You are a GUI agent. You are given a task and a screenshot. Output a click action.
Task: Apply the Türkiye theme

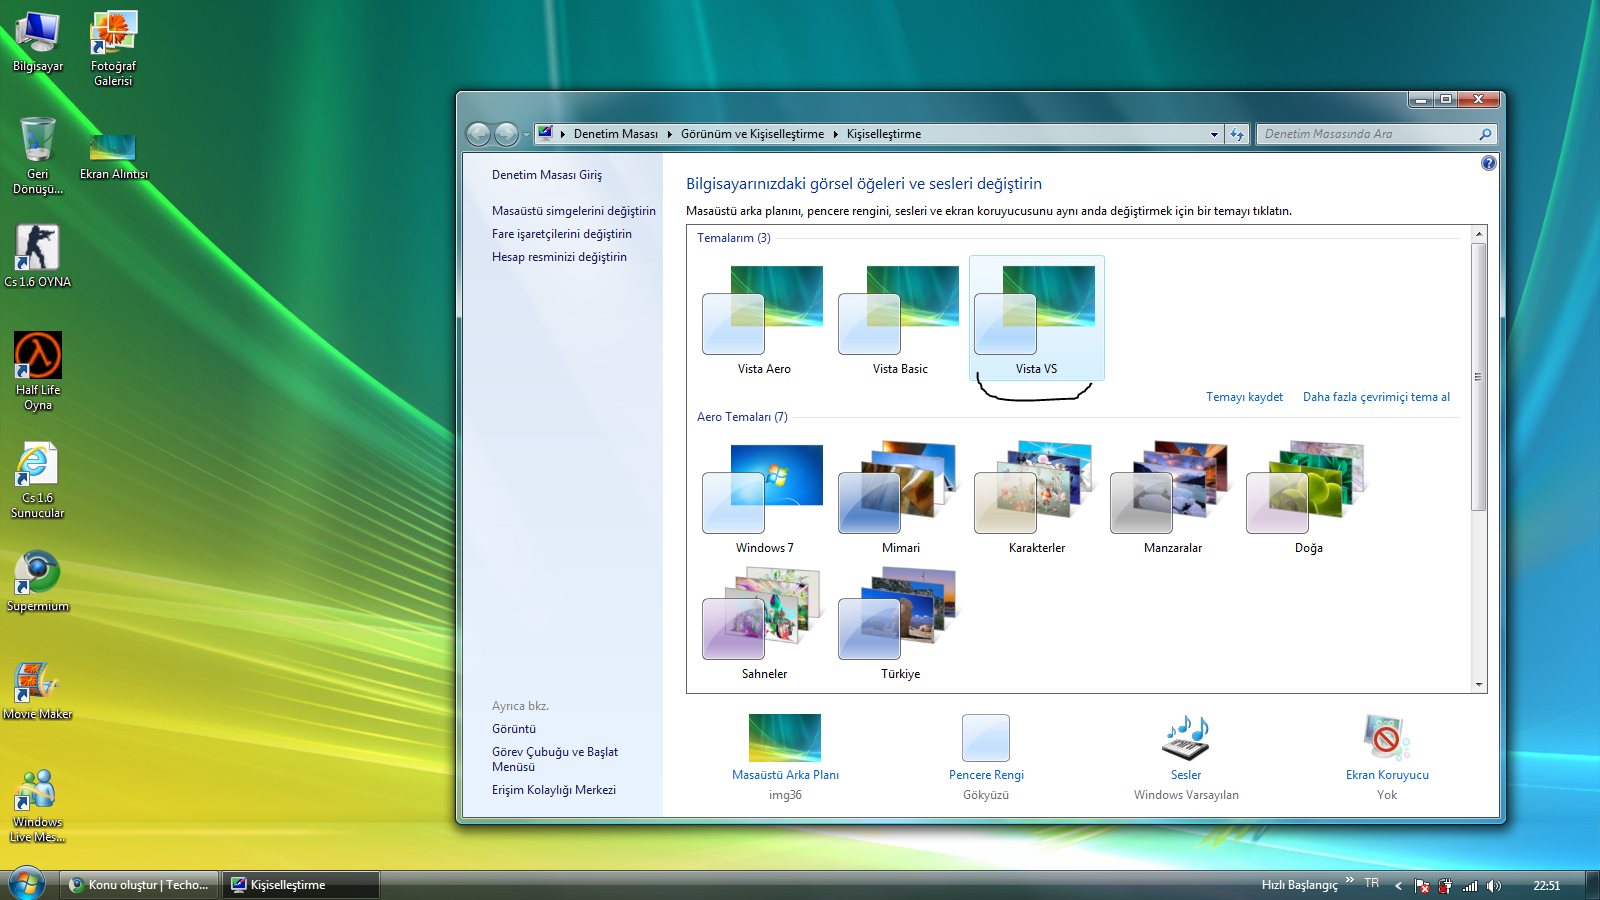(900, 624)
